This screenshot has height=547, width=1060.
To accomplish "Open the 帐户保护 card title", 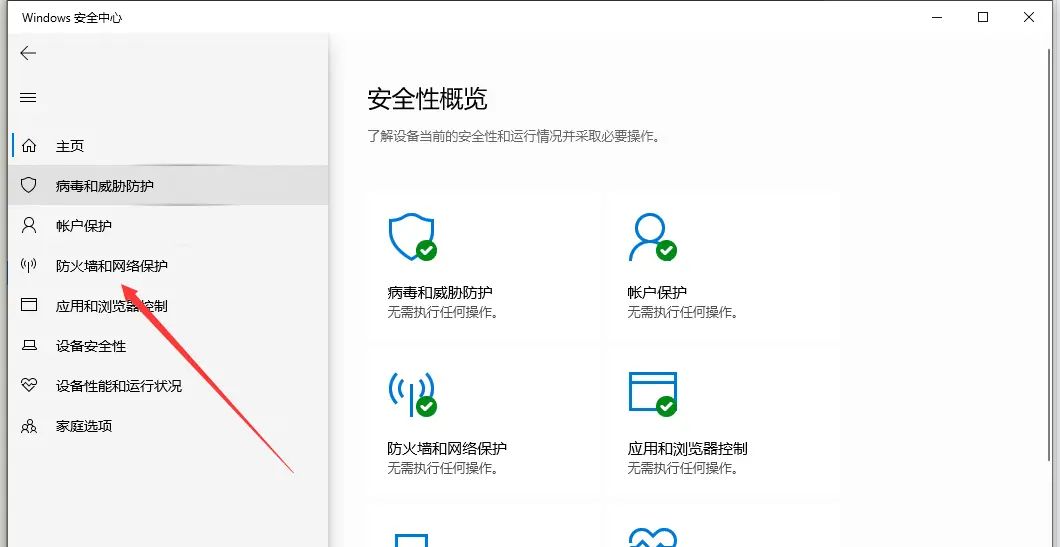I will tap(657, 293).
